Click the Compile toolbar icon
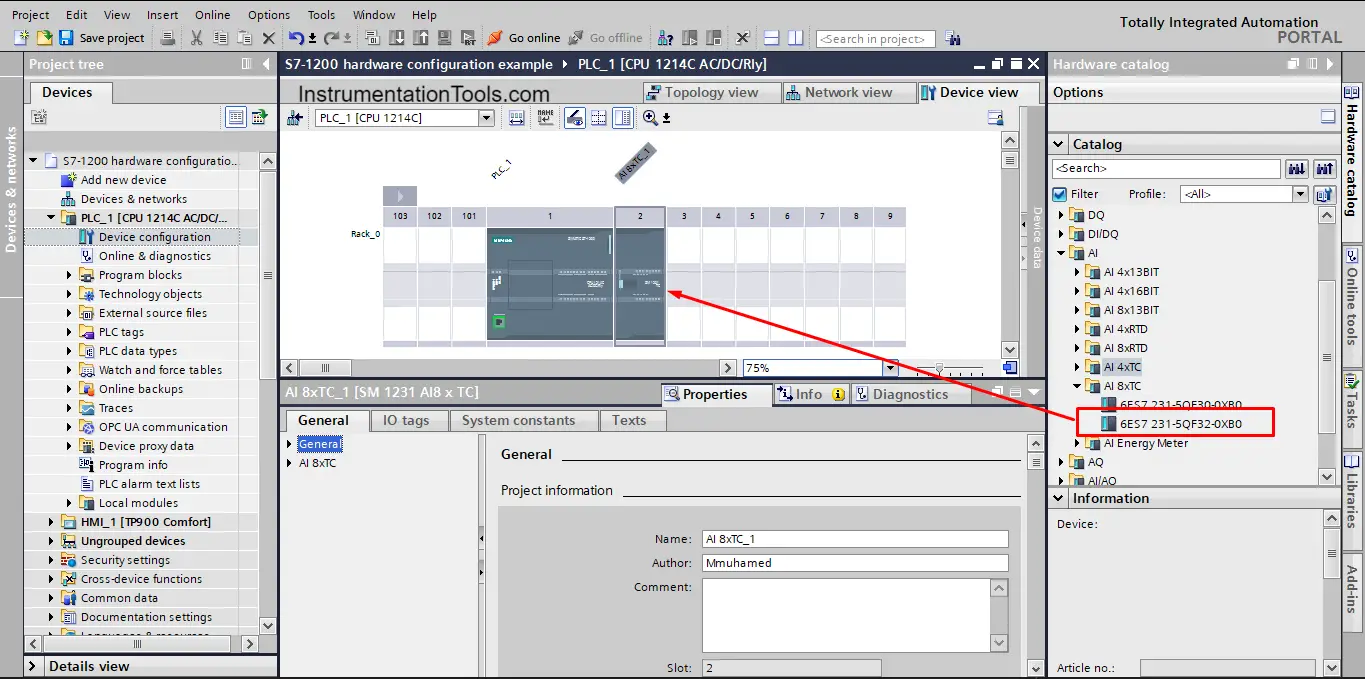Image resolution: width=1365 pixels, height=679 pixels. tap(371, 38)
